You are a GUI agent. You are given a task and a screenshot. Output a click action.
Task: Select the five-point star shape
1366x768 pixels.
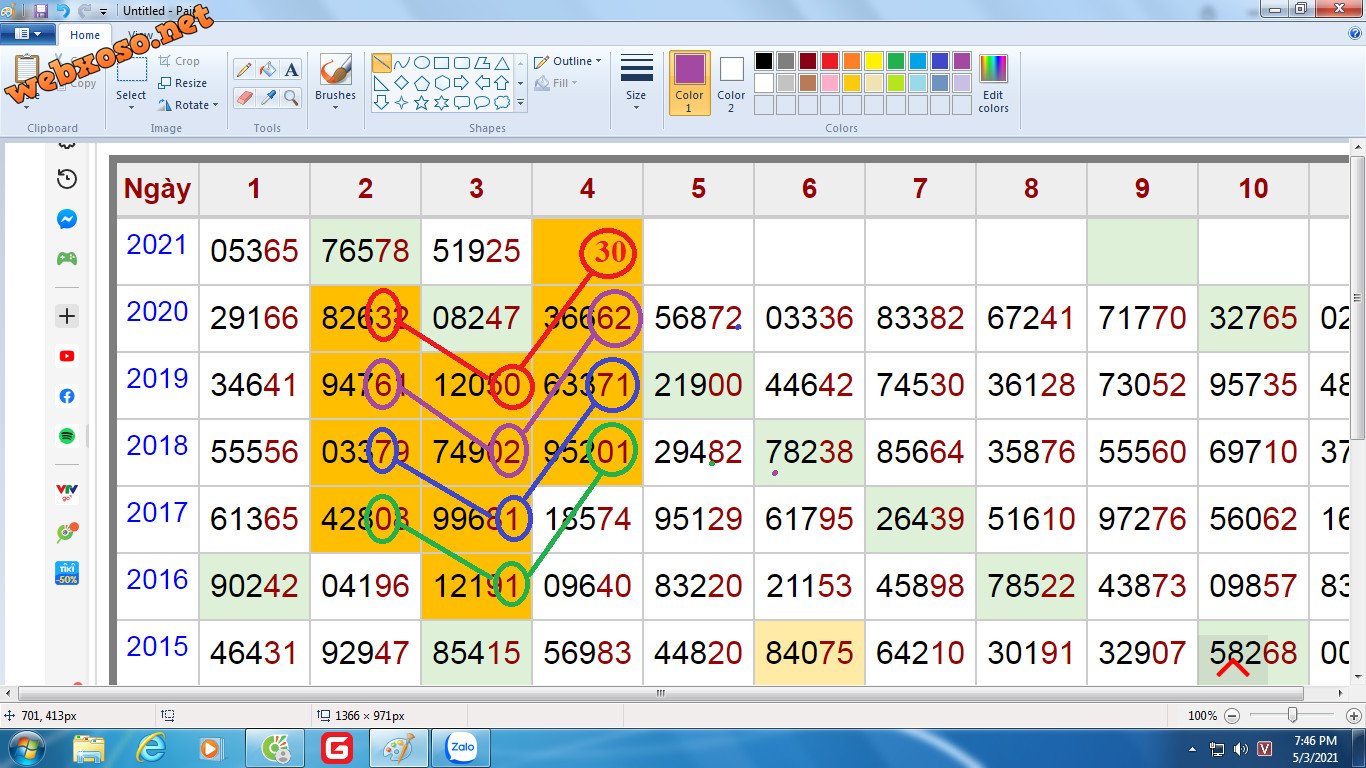[x=421, y=102]
